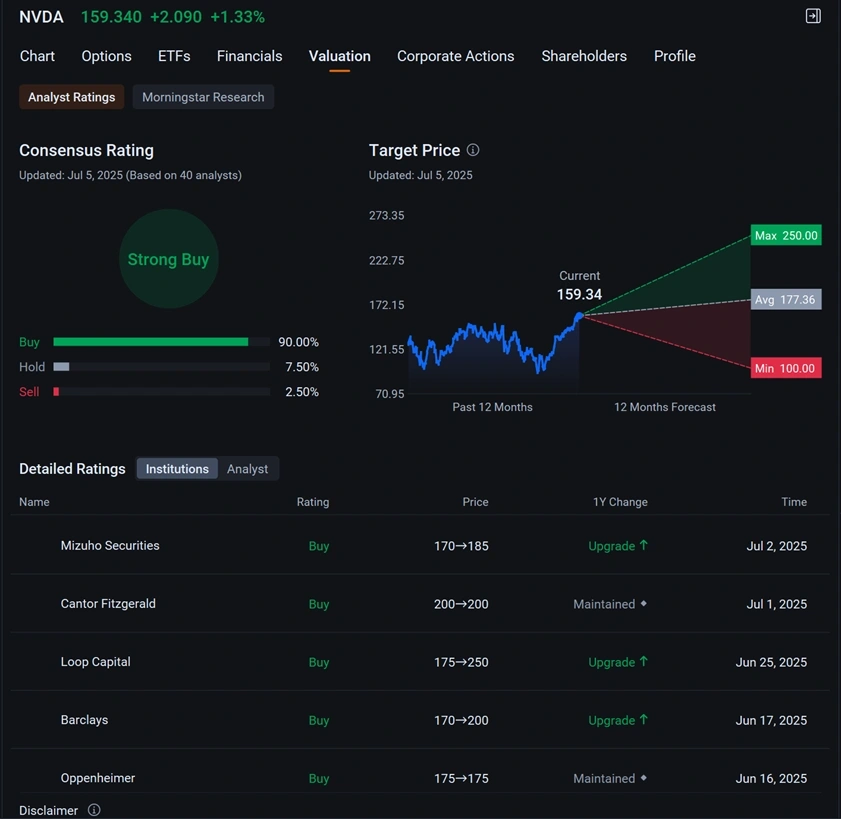
Task: Sort by the 1Y Change column header
Action: click(620, 502)
